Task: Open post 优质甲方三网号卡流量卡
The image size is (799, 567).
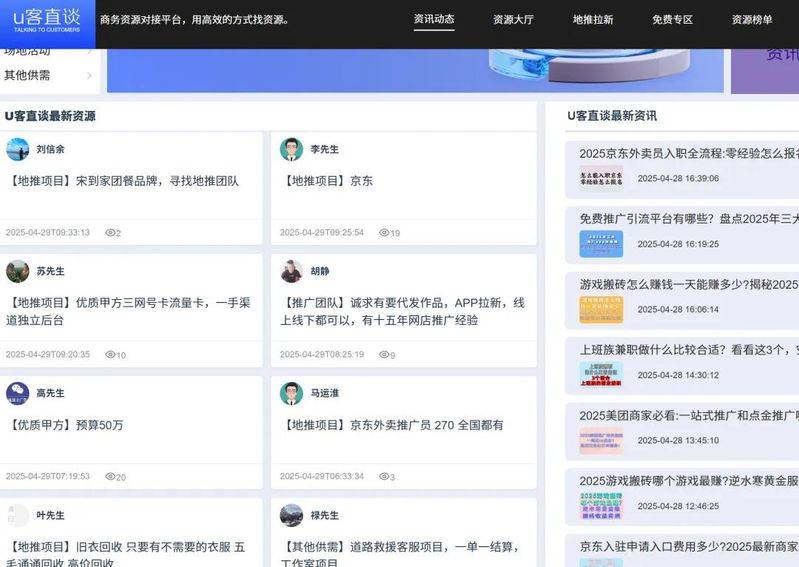Action: (x=128, y=311)
